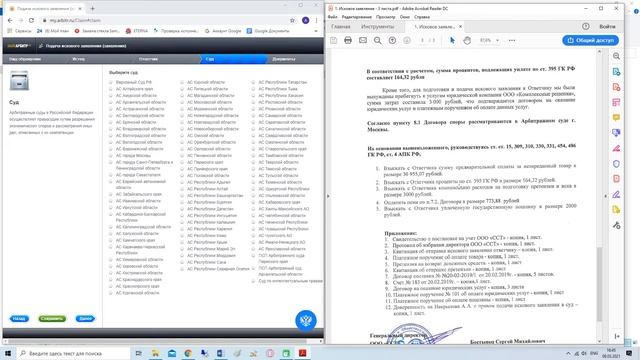This screenshot has height=360, width=640.
Task: Click the email envelope icon in Acrobat
Action: (x=363, y=40)
